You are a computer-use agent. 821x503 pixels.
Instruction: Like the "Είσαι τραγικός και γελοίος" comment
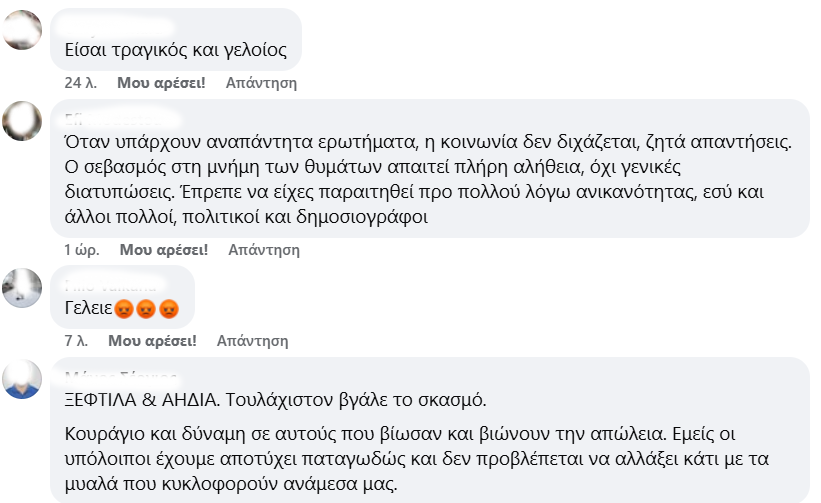[x=161, y=83]
